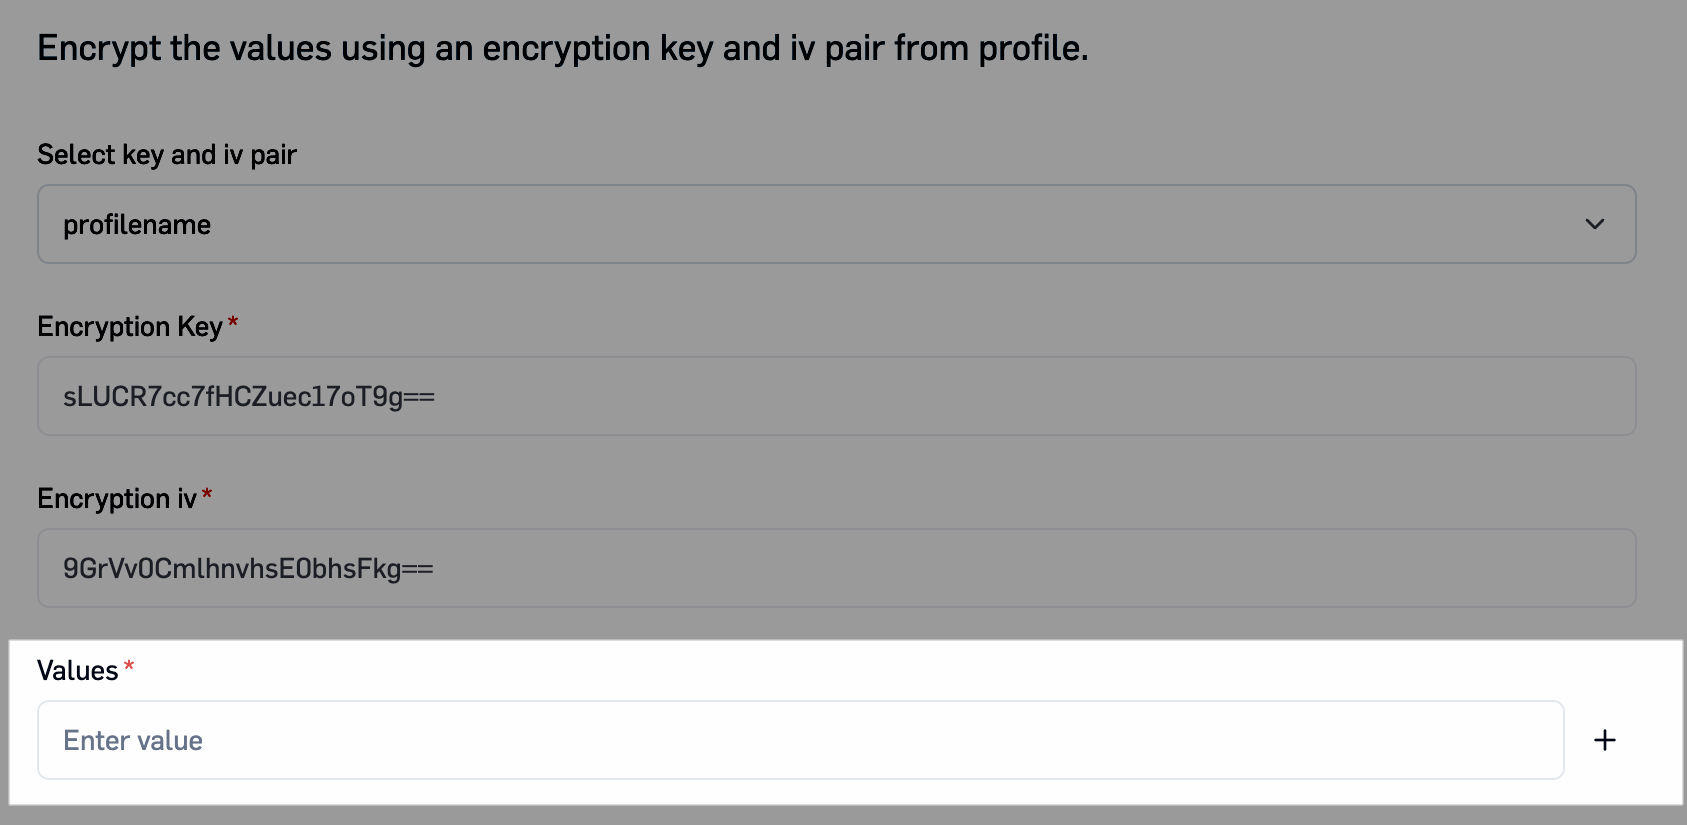Image resolution: width=1687 pixels, height=825 pixels.
Task: Click the plus icon to add another value
Action: tap(1604, 740)
